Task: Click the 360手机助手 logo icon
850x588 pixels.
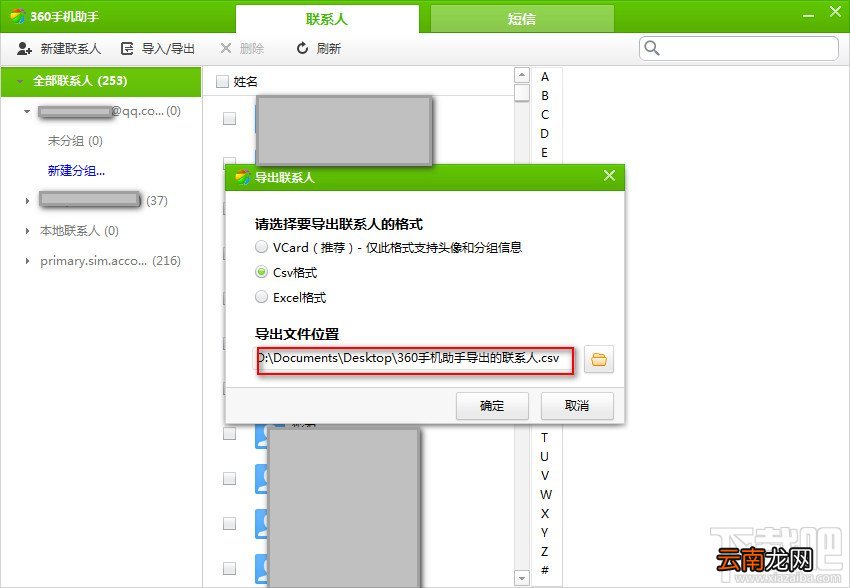Action: pyautogui.click(x=17, y=16)
